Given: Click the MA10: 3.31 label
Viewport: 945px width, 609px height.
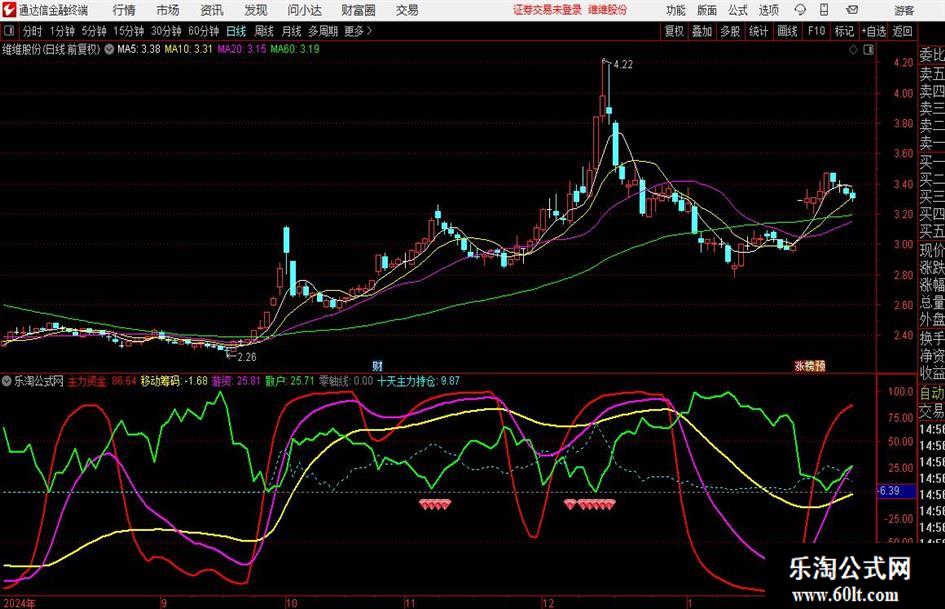Looking at the screenshot, I should [x=188, y=49].
